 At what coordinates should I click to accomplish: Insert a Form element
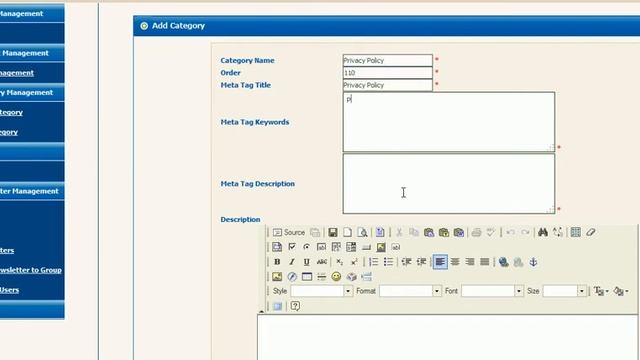click(277, 247)
